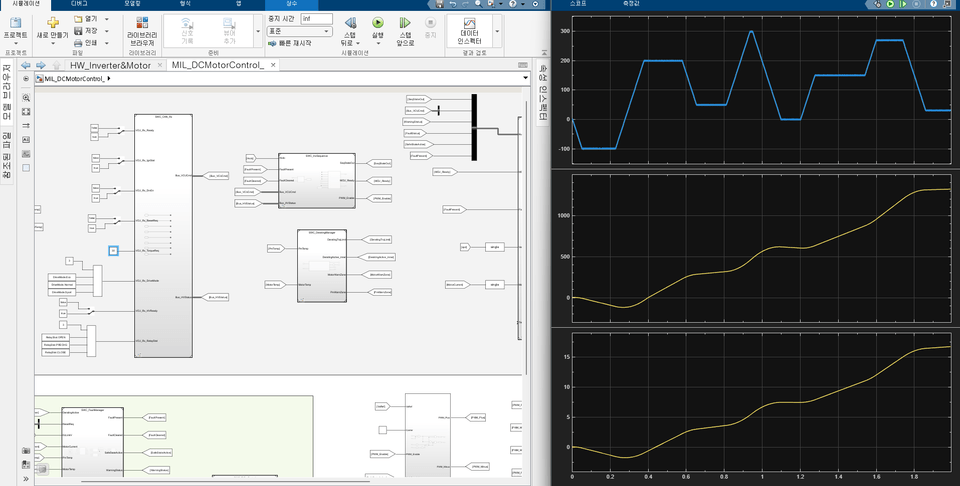Click the 새로 만들기 yellow plus icon

53,23
